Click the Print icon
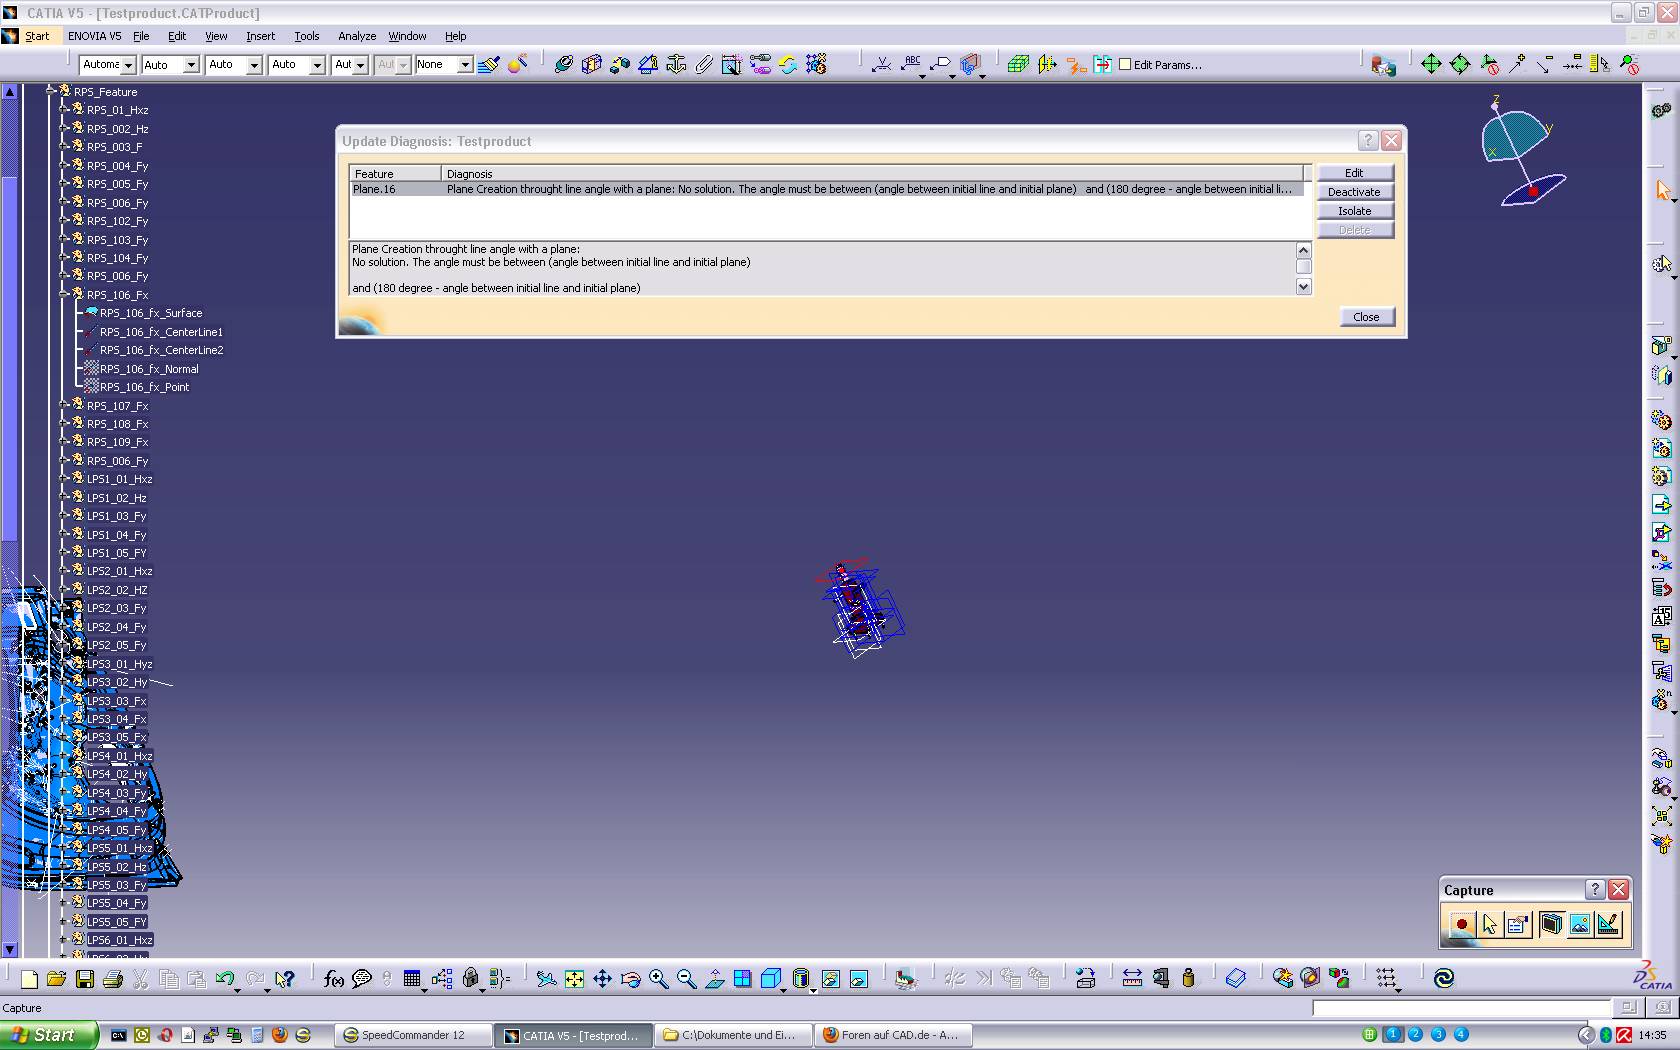 point(113,979)
